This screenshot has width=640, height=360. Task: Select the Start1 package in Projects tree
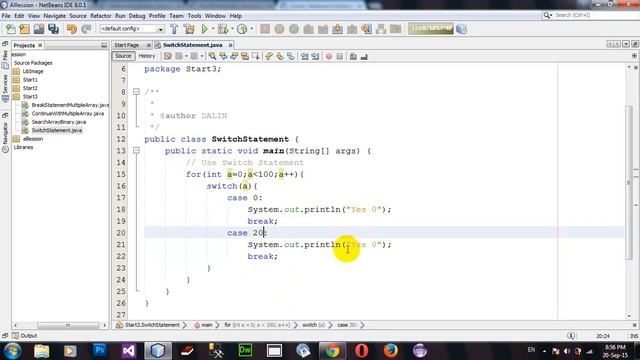pos(30,80)
